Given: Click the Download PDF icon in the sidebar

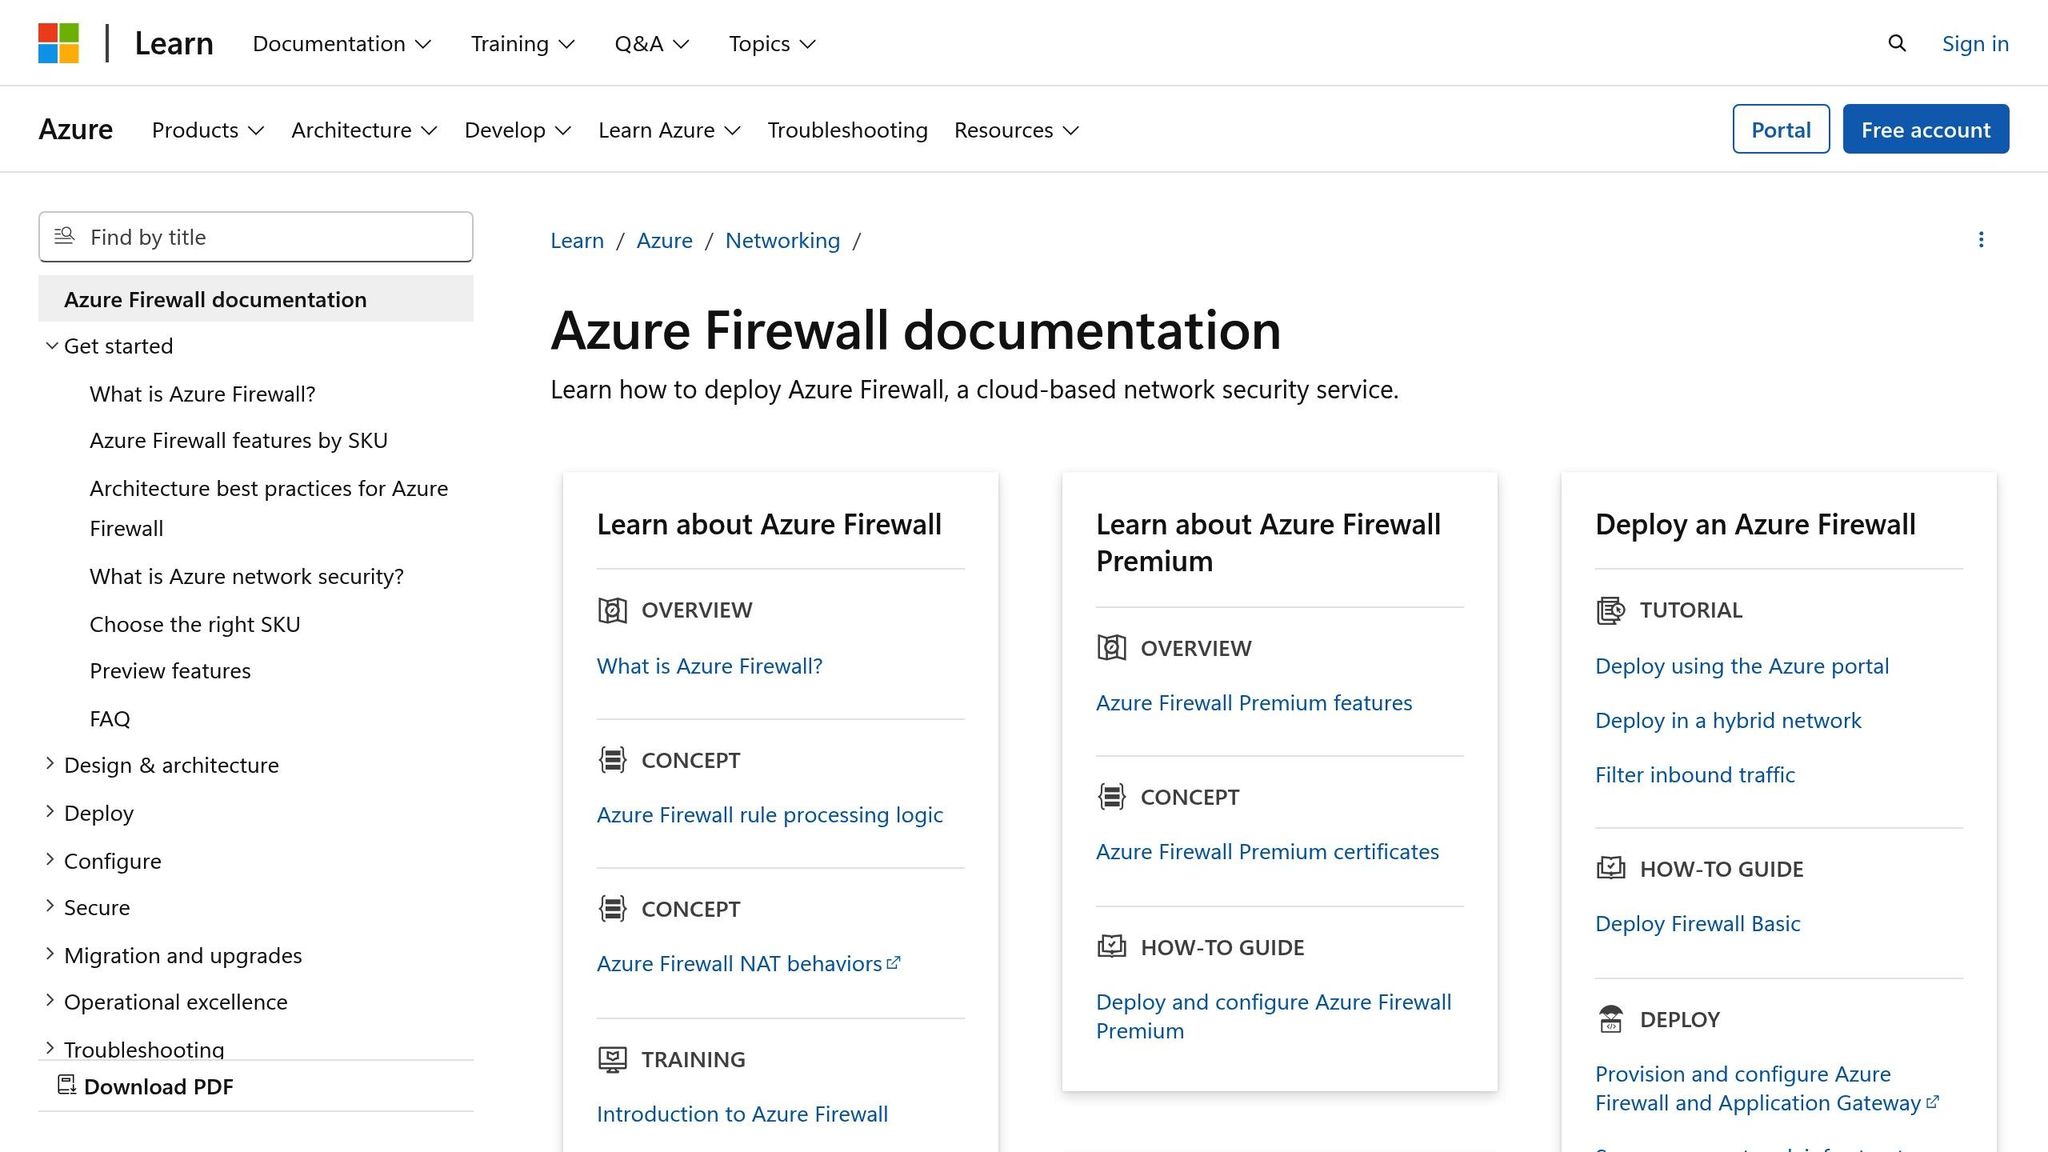Looking at the screenshot, I should pos(67,1085).
